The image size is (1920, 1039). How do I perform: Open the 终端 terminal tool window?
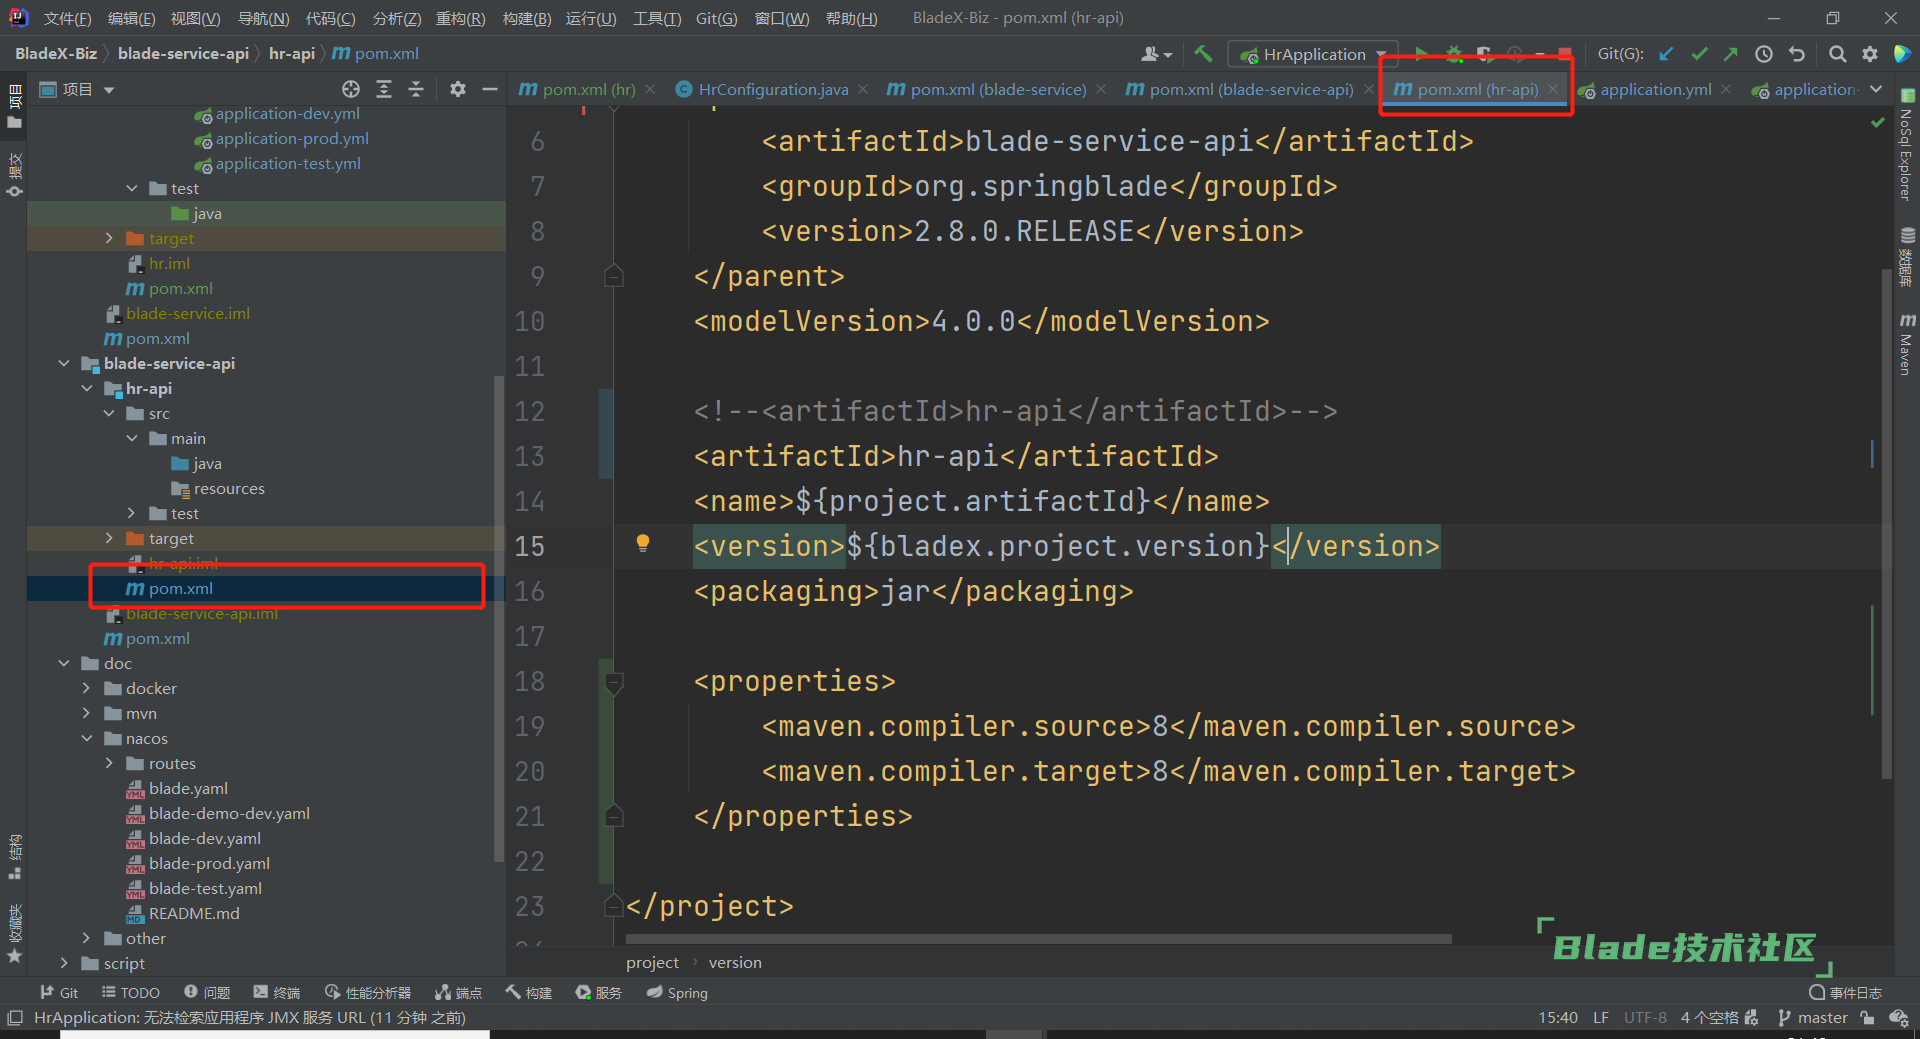pos(277,993)
